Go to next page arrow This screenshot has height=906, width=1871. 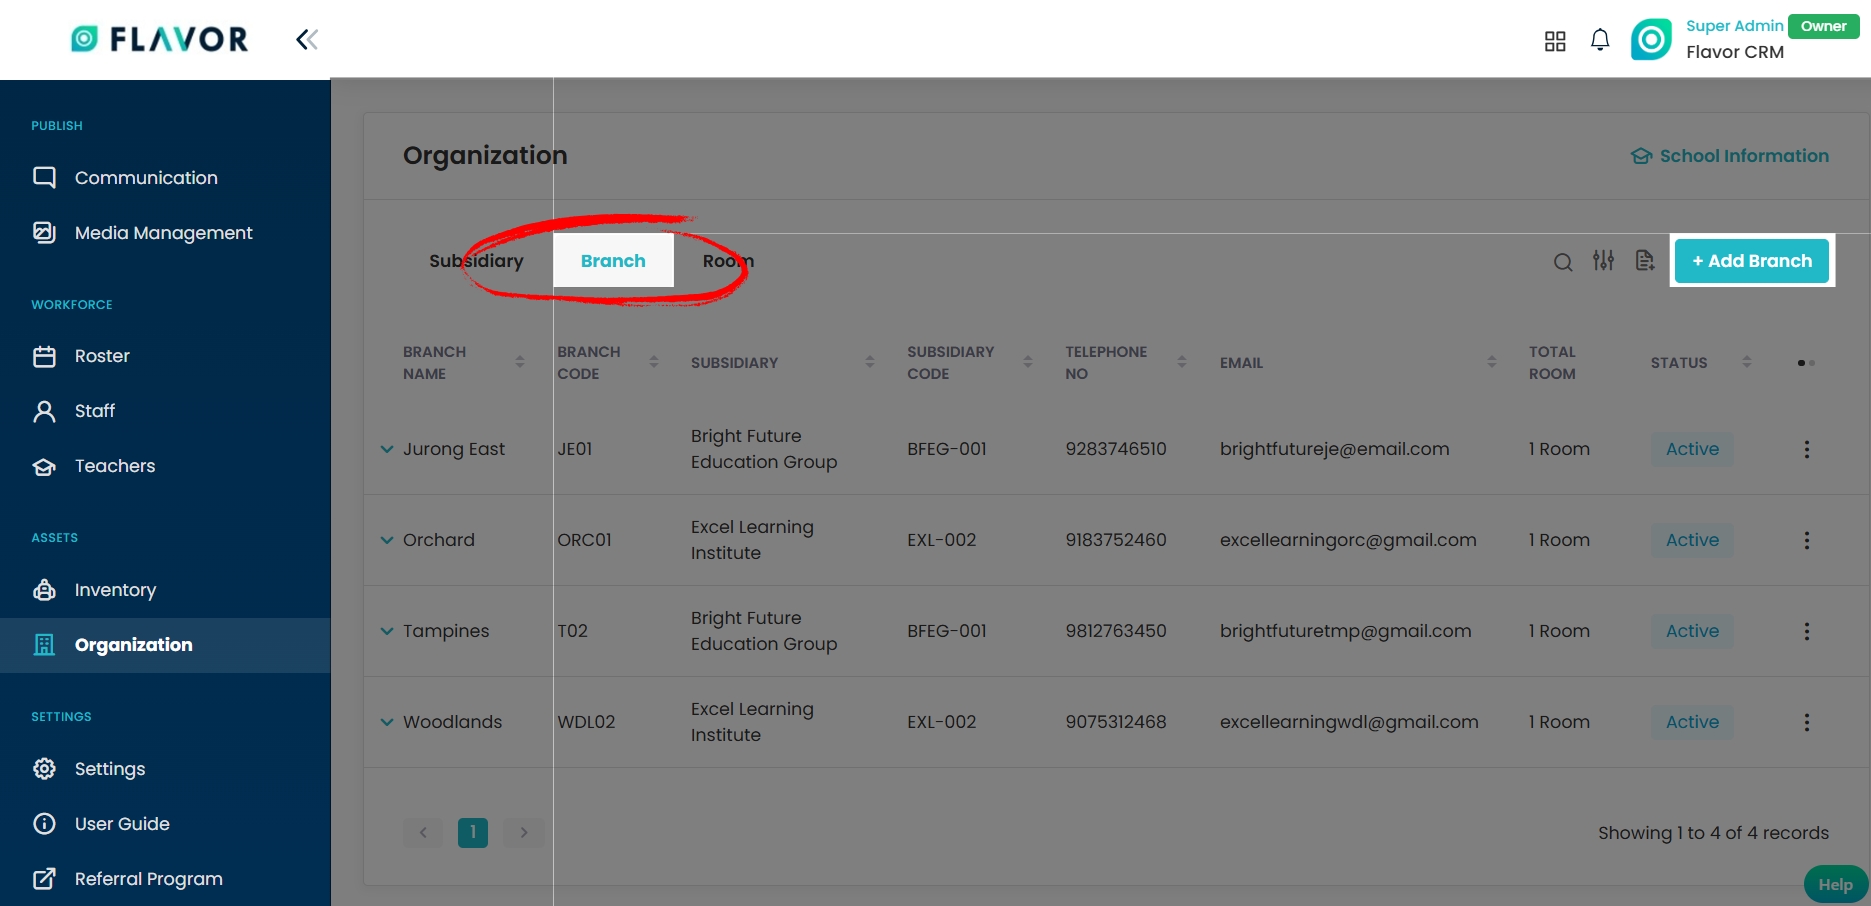[x=523, y=833]
